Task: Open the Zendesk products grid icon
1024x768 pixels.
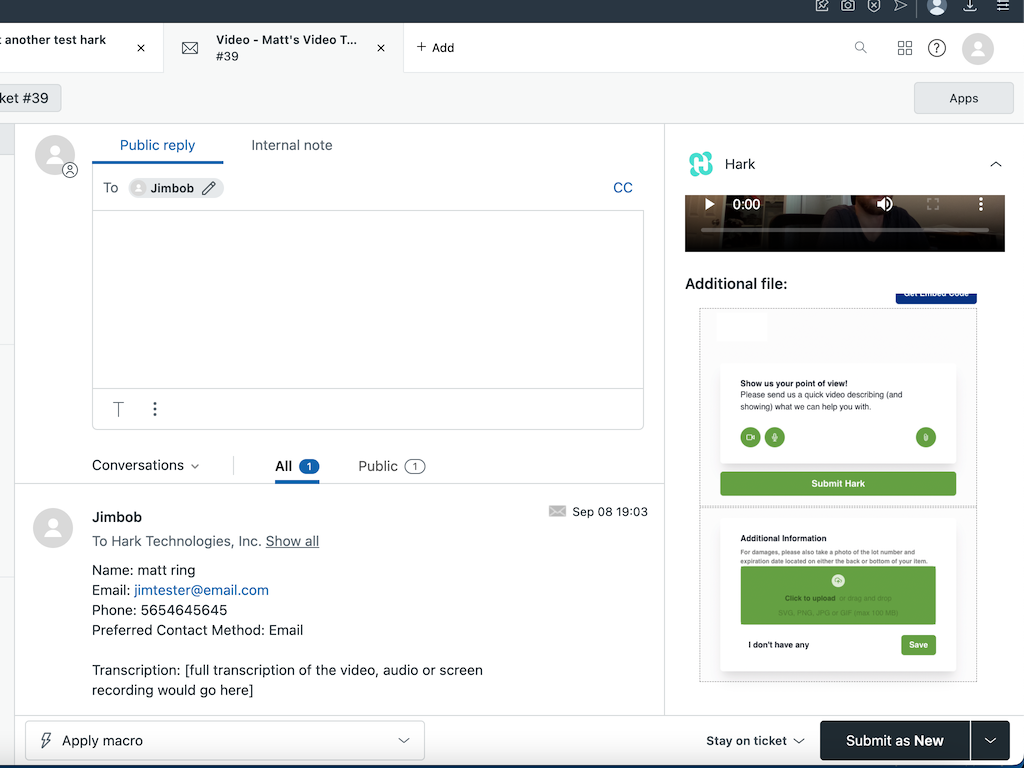Action: pos(905,48)
